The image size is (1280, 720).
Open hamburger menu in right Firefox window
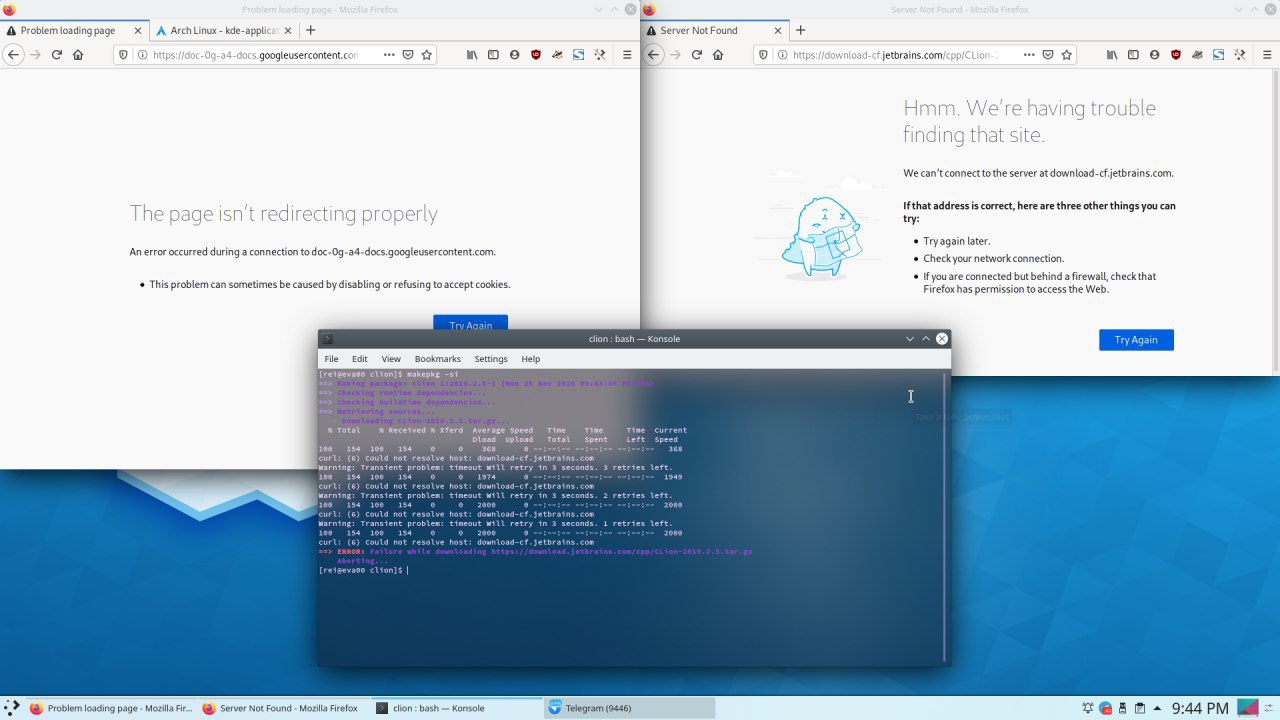coord(1266,55)
